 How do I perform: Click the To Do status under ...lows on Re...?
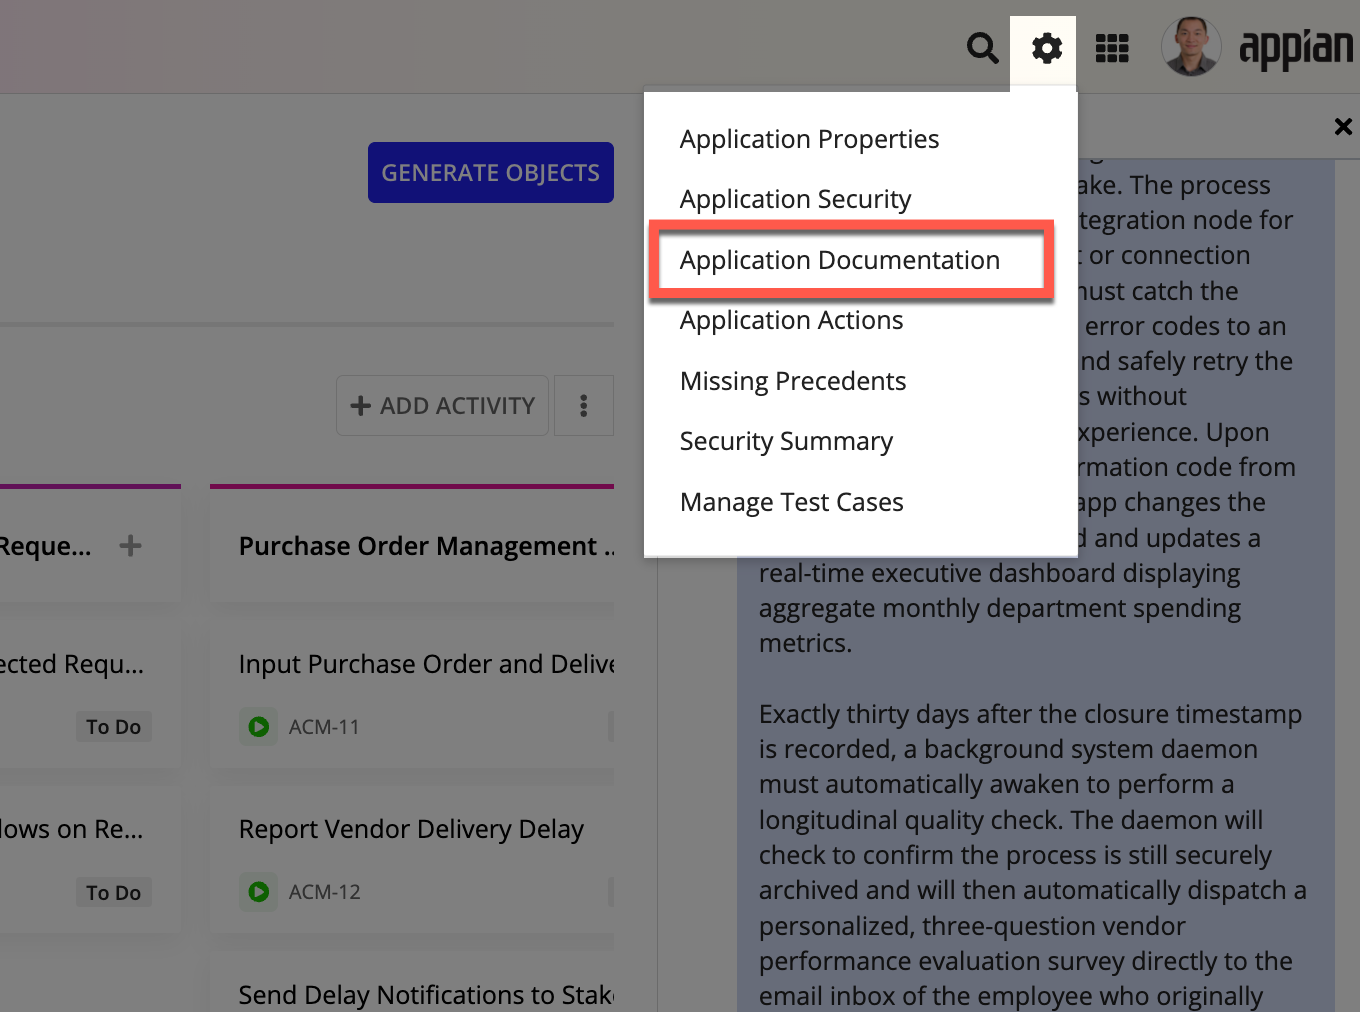113,892
